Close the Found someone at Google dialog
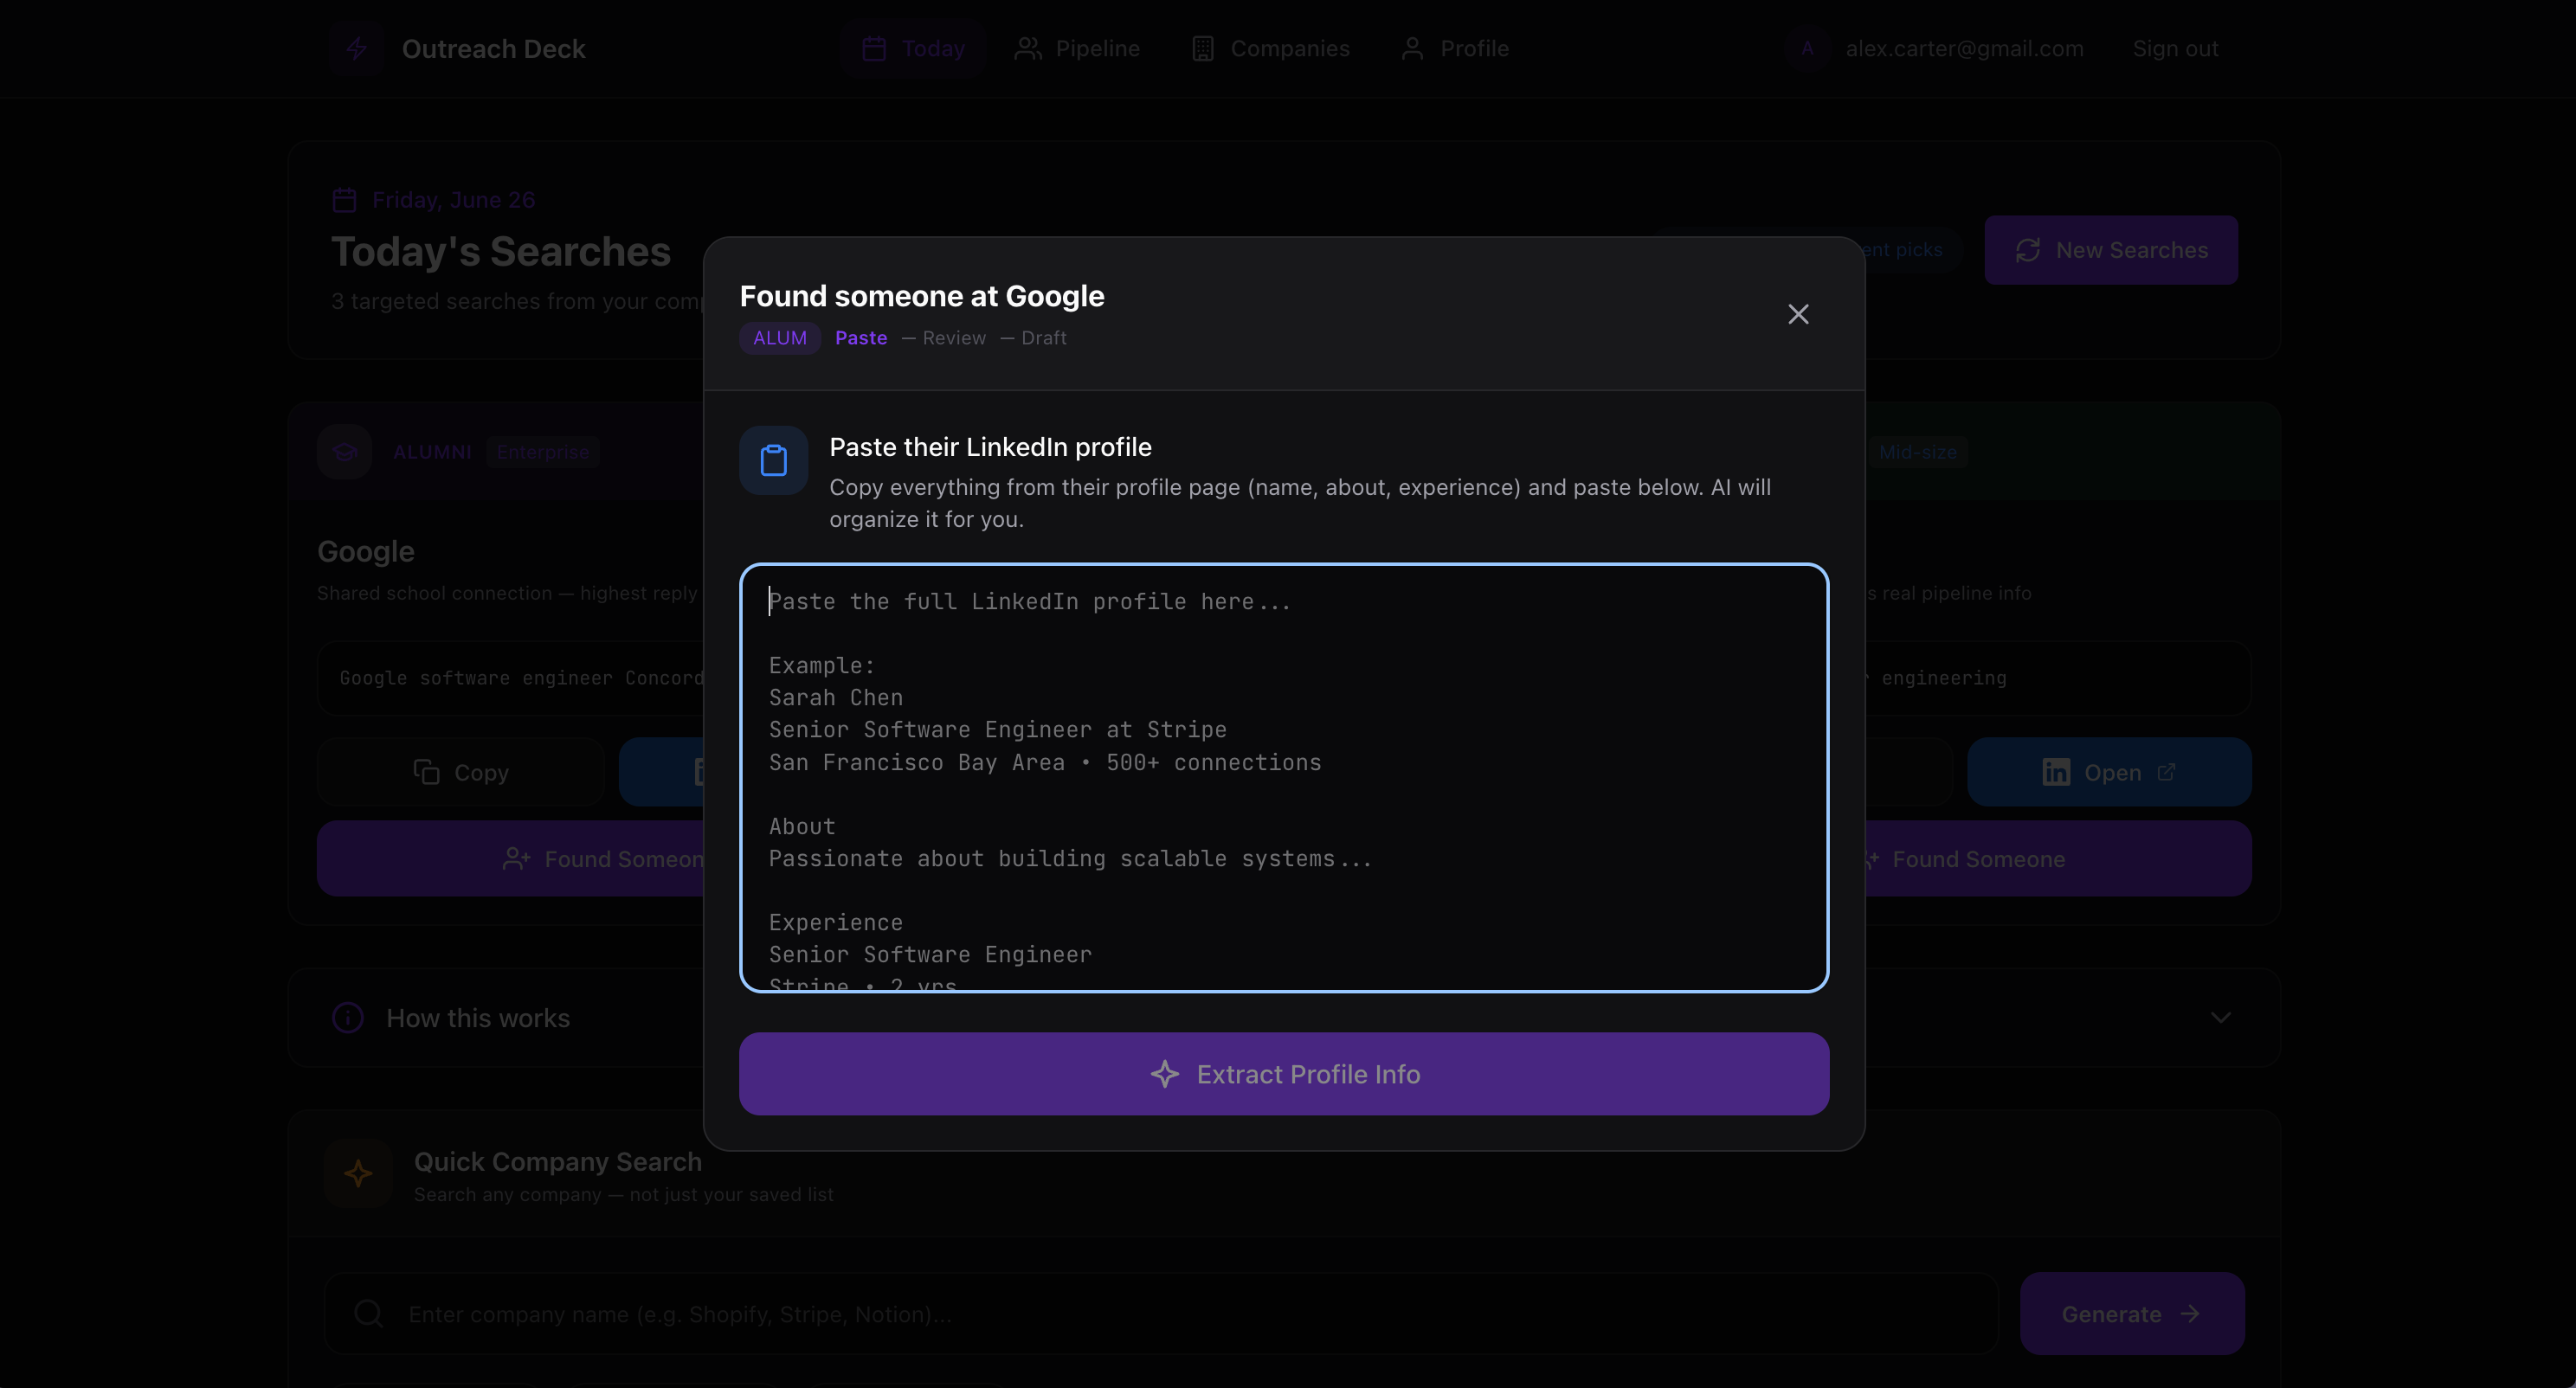Screen dimensions: 2576x1388 click(1798, 314)
